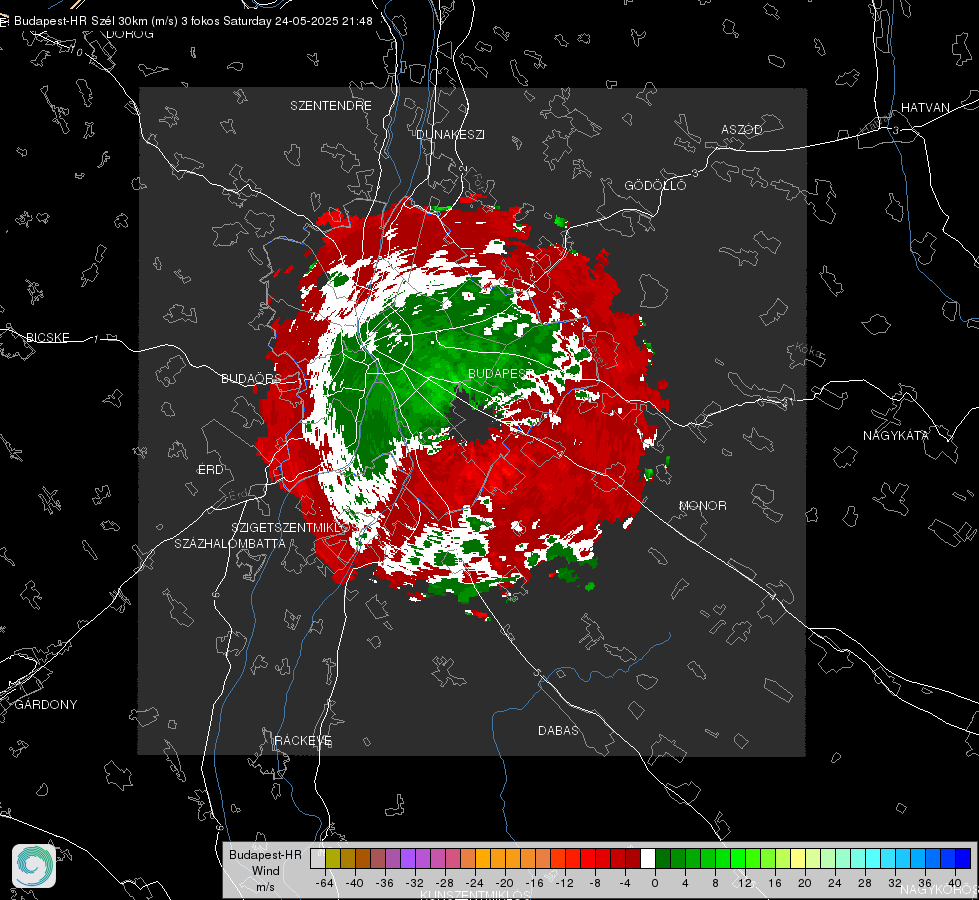Click the SZÁZHALOMBATTA label
The height and width of the screenshot is (900, 979).
pos(230,543)
